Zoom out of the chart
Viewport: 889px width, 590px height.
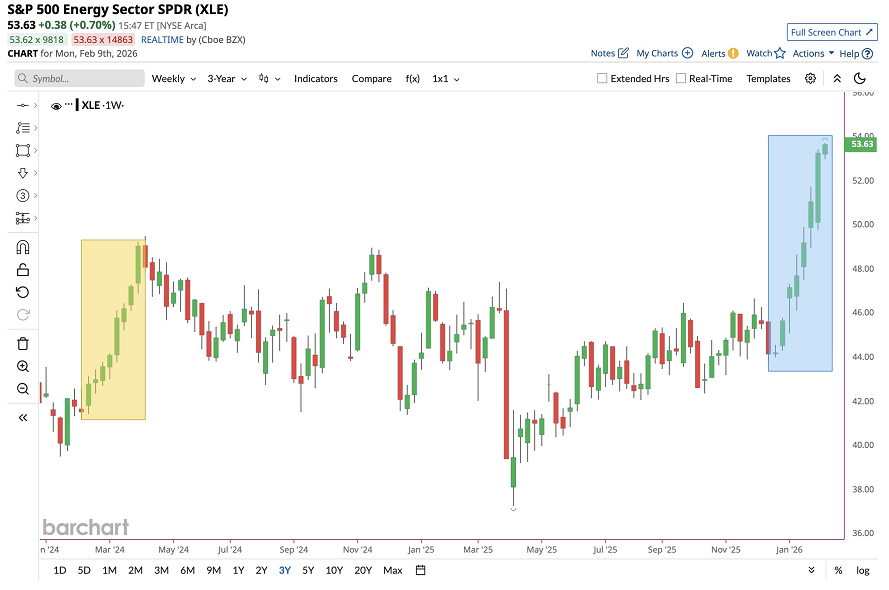[x=23, y=389]
